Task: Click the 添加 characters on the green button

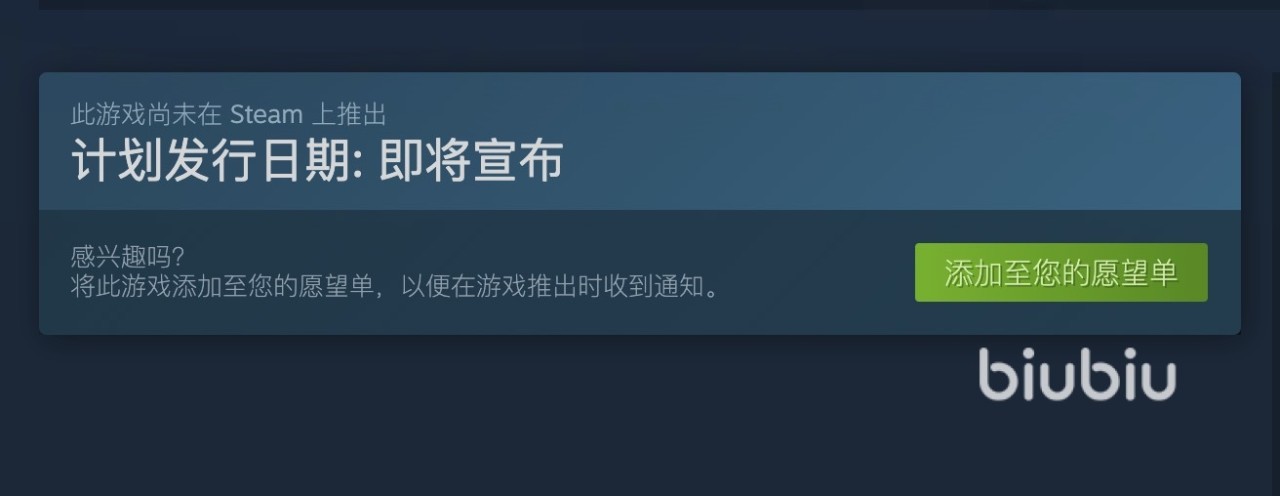Action: tap(973, 272)
